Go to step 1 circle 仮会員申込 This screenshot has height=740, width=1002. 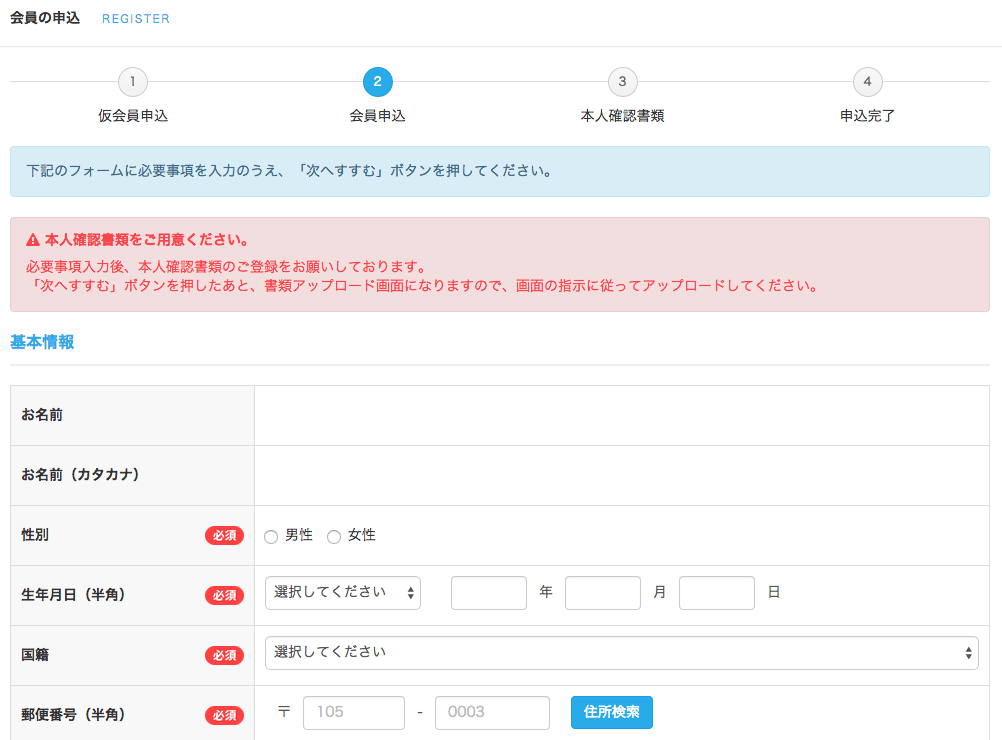coord(133,82)
